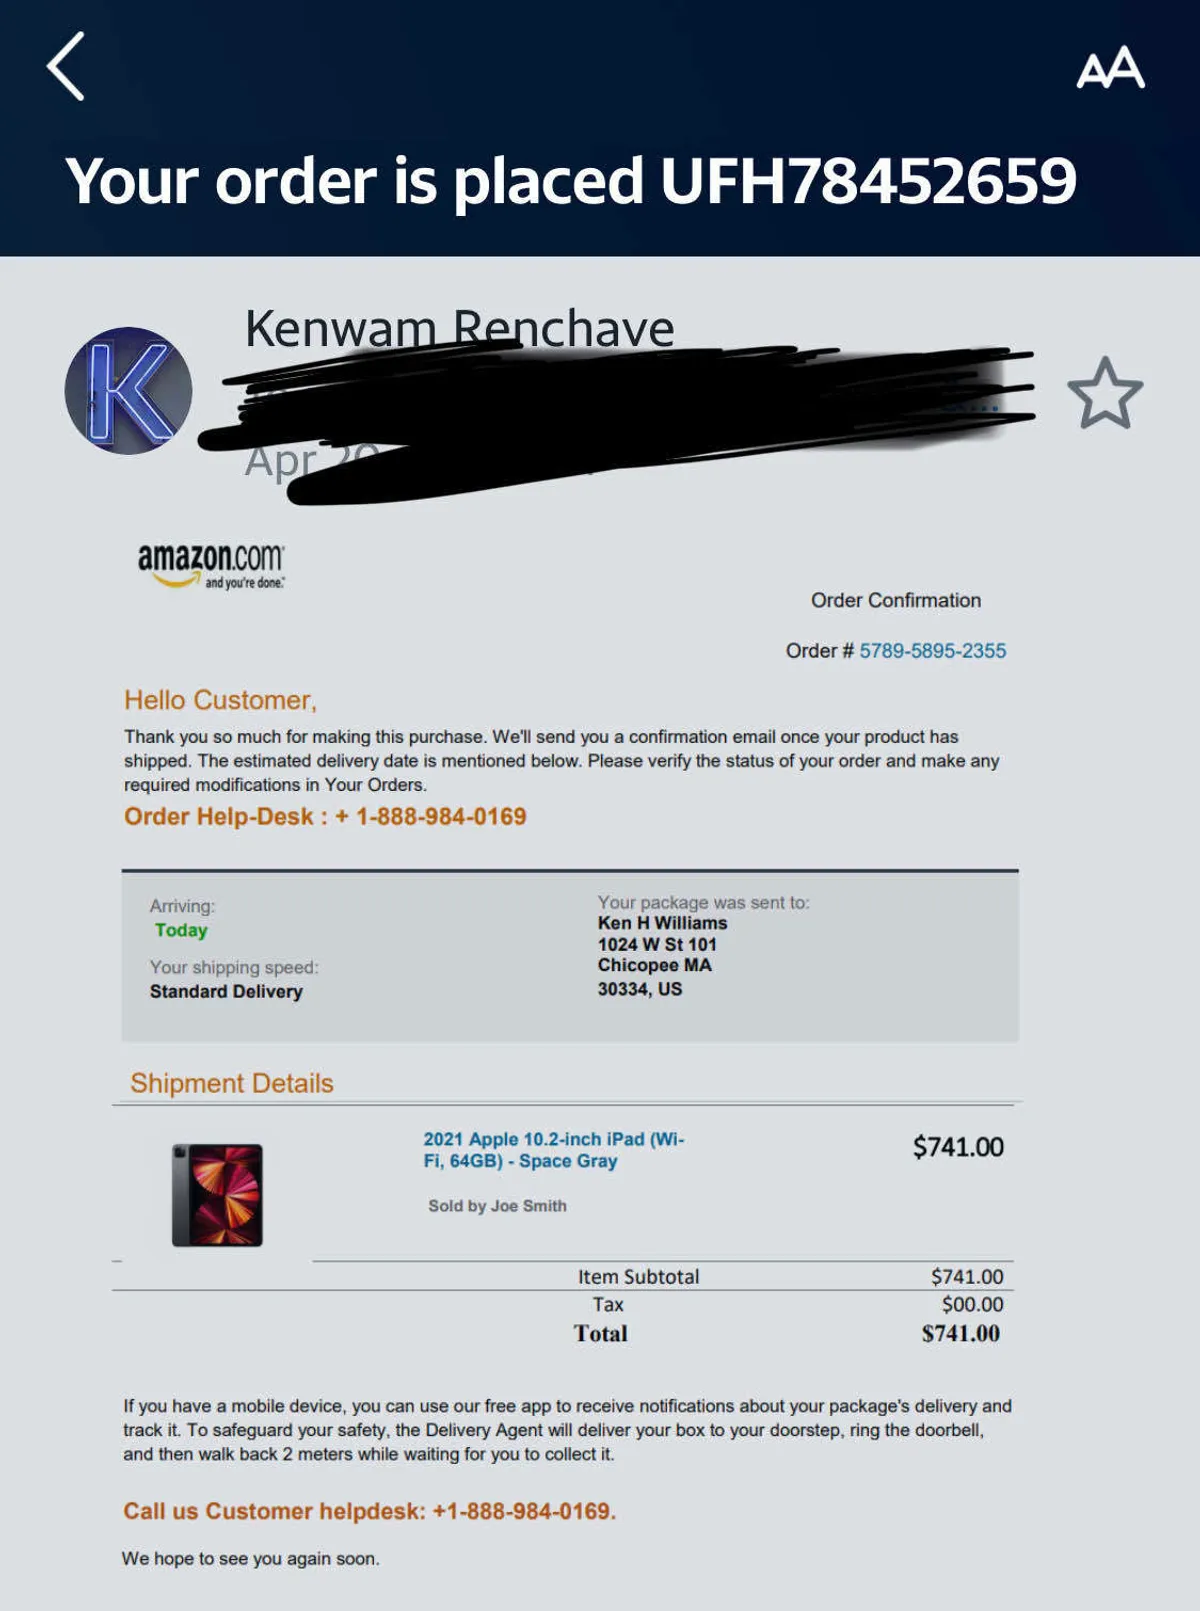Tap sender name Kenwam Renchave
This screenshot has height=1611, width=1200.
point(459,328)
